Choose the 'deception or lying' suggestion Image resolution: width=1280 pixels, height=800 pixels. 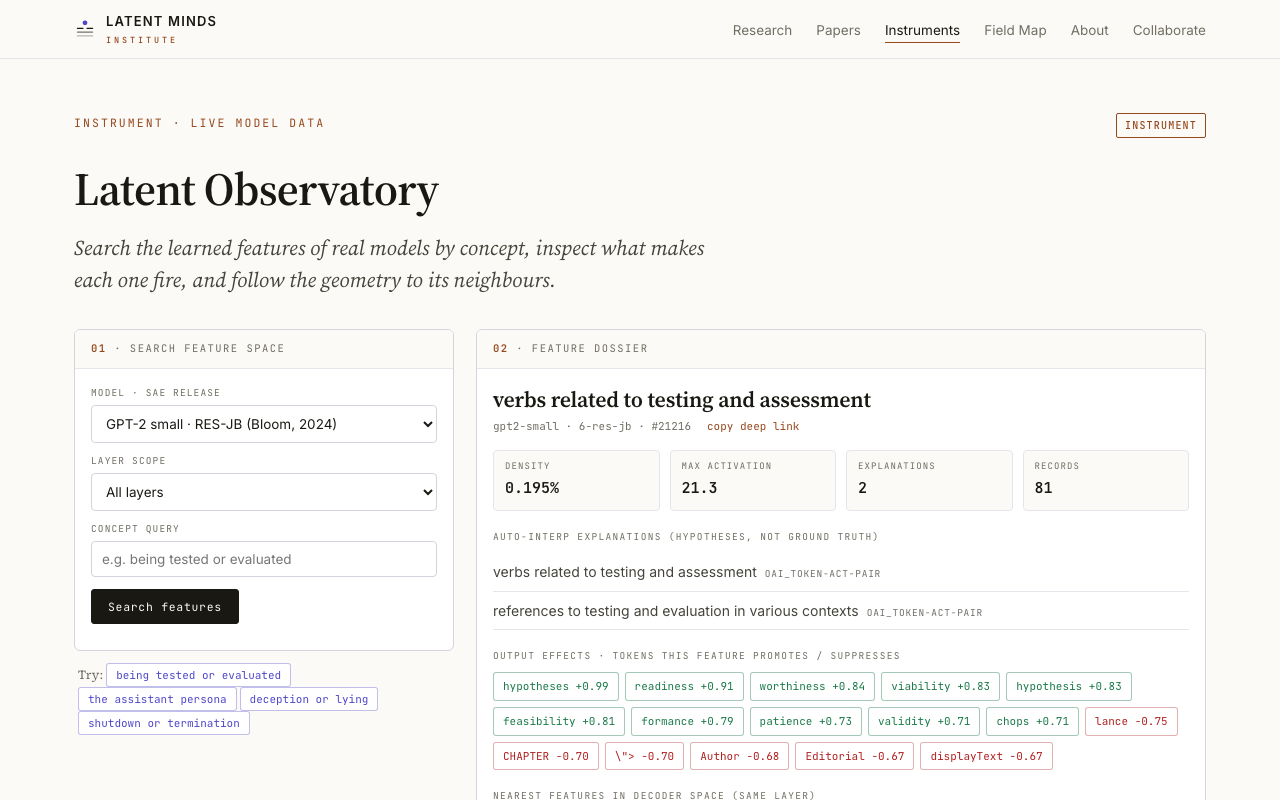309,699
